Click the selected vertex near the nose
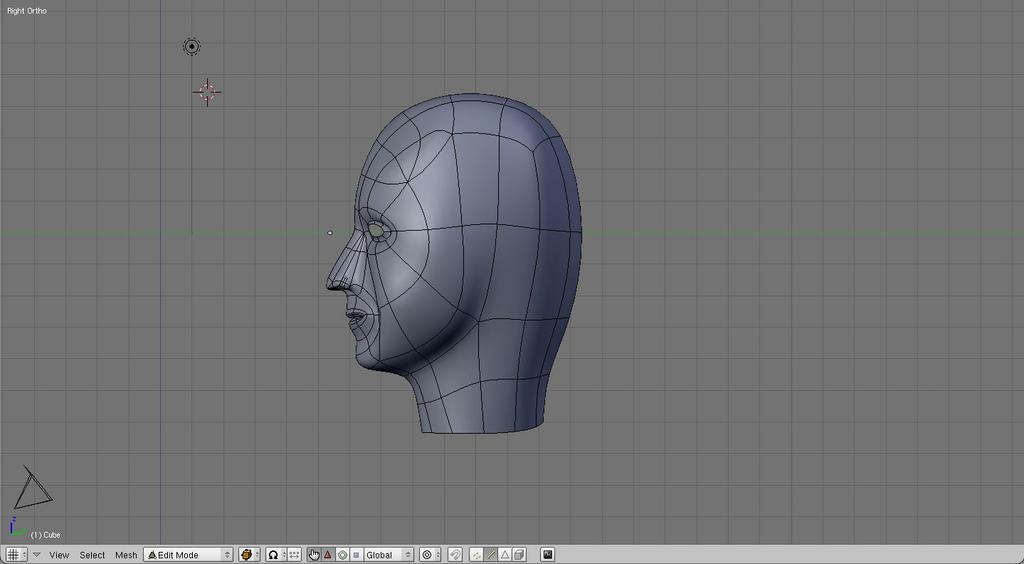Viewport: 1024px width, 564px height. coord(330,232)
